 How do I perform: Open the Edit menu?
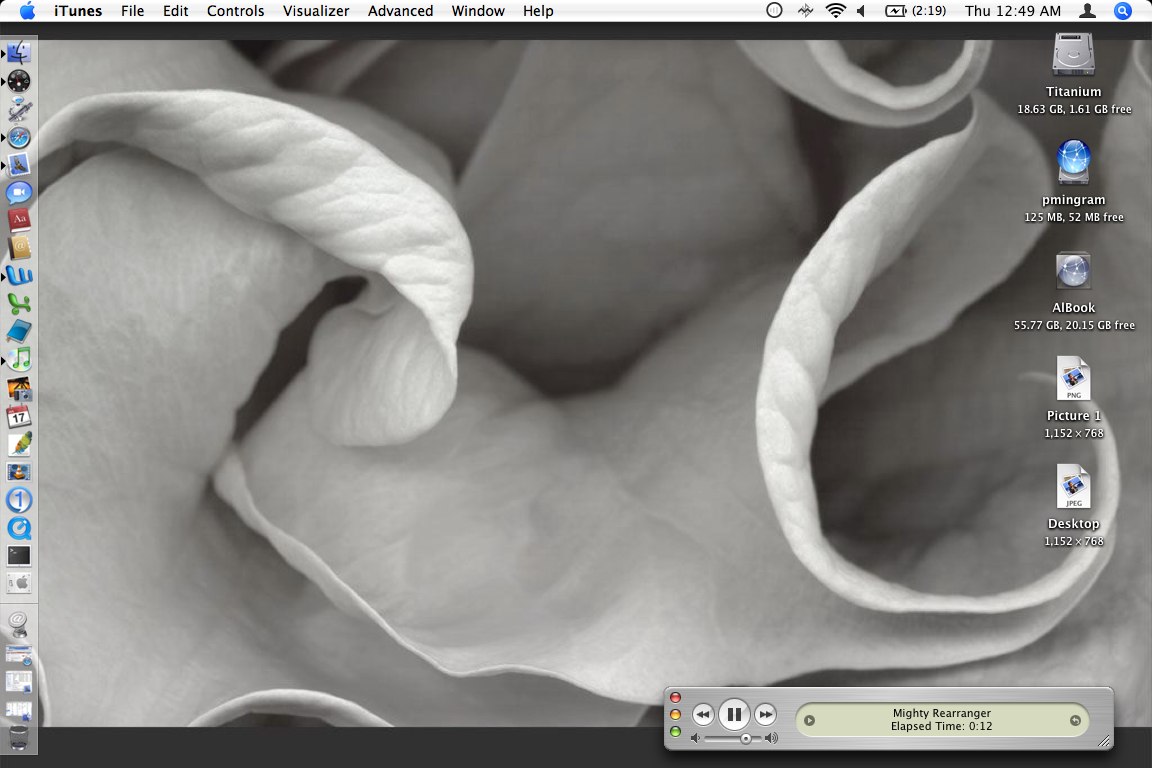(x=176, y=11)
